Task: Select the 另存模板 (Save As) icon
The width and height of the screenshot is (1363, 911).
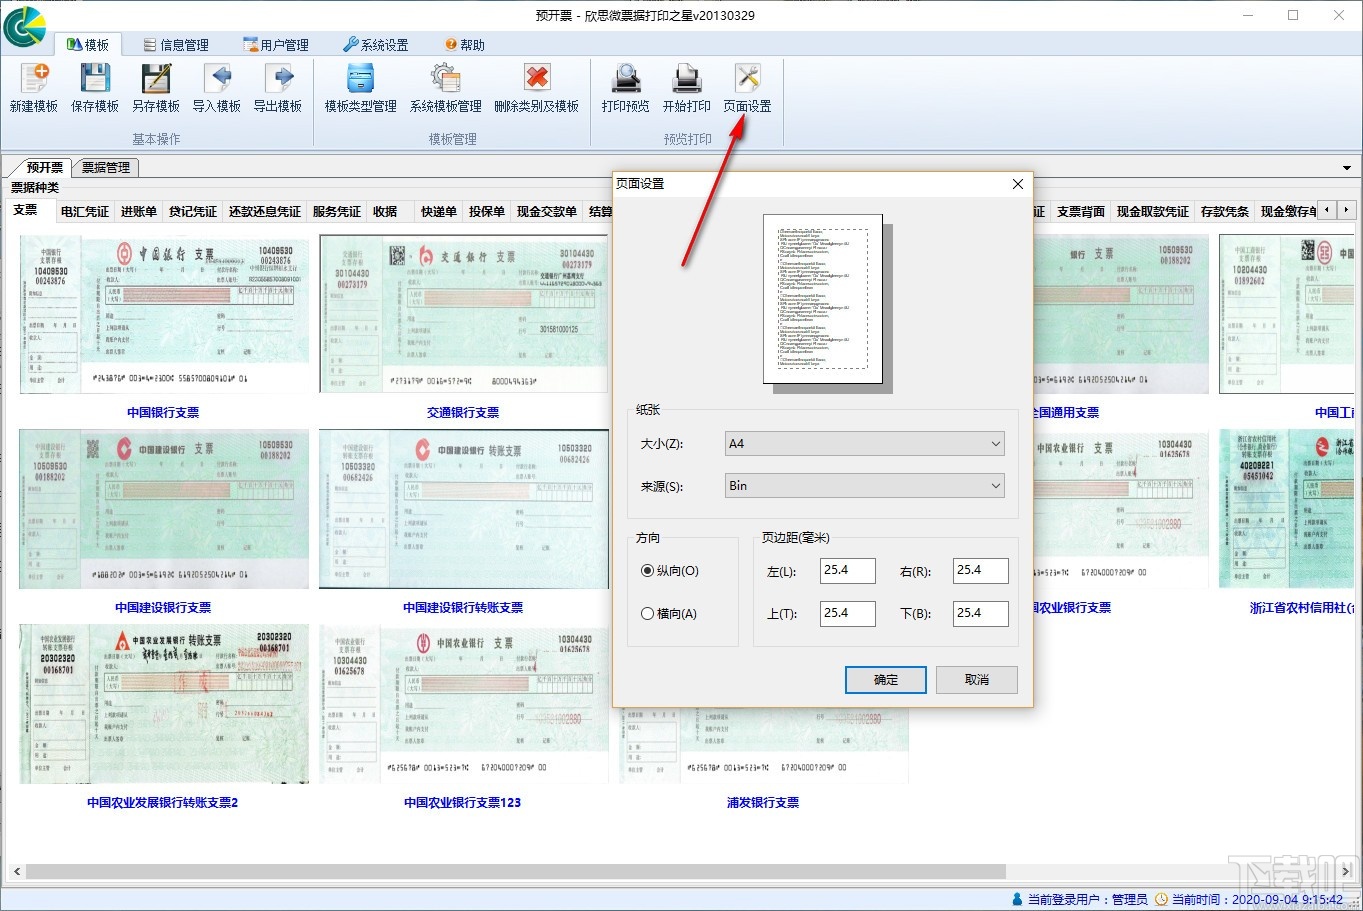Action: pyautogui.click(x=156, y=79)
